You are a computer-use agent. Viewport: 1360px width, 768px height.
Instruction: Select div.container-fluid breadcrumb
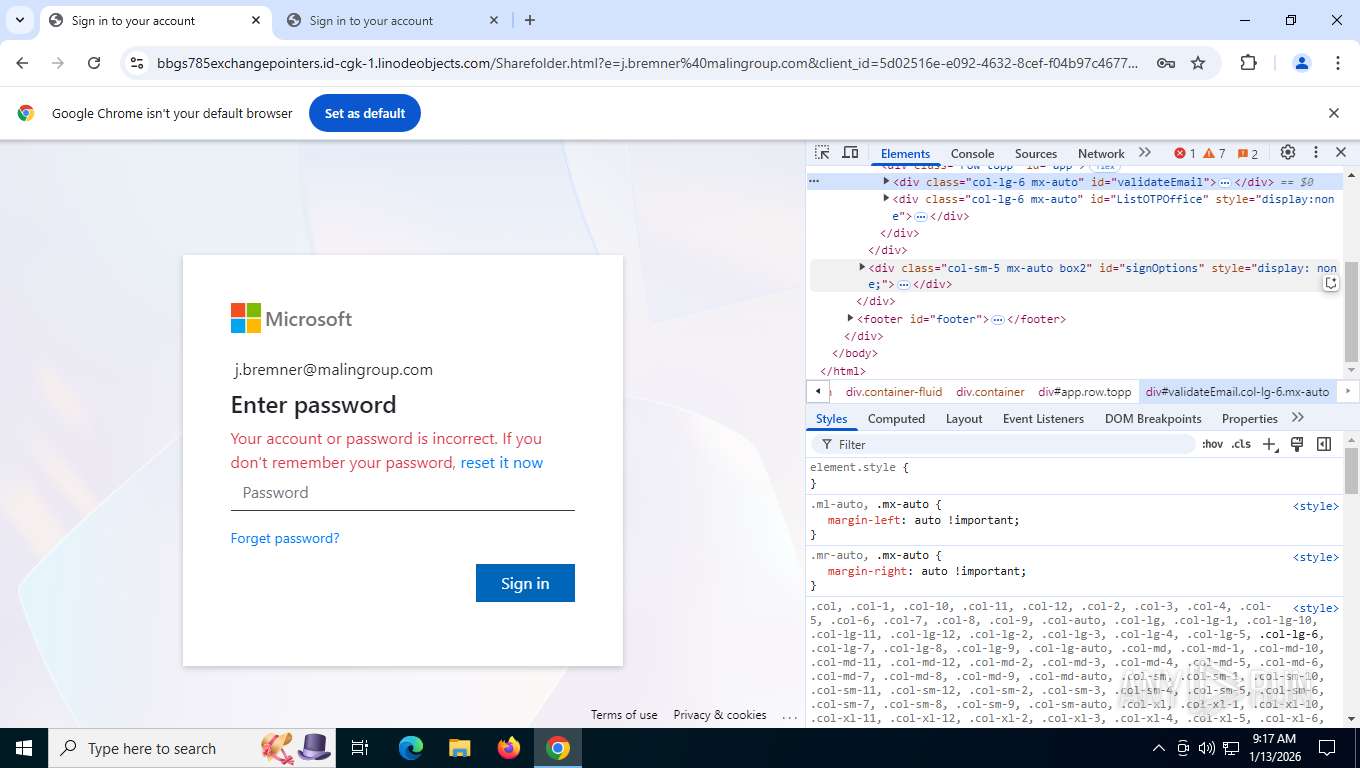point(894,392)
